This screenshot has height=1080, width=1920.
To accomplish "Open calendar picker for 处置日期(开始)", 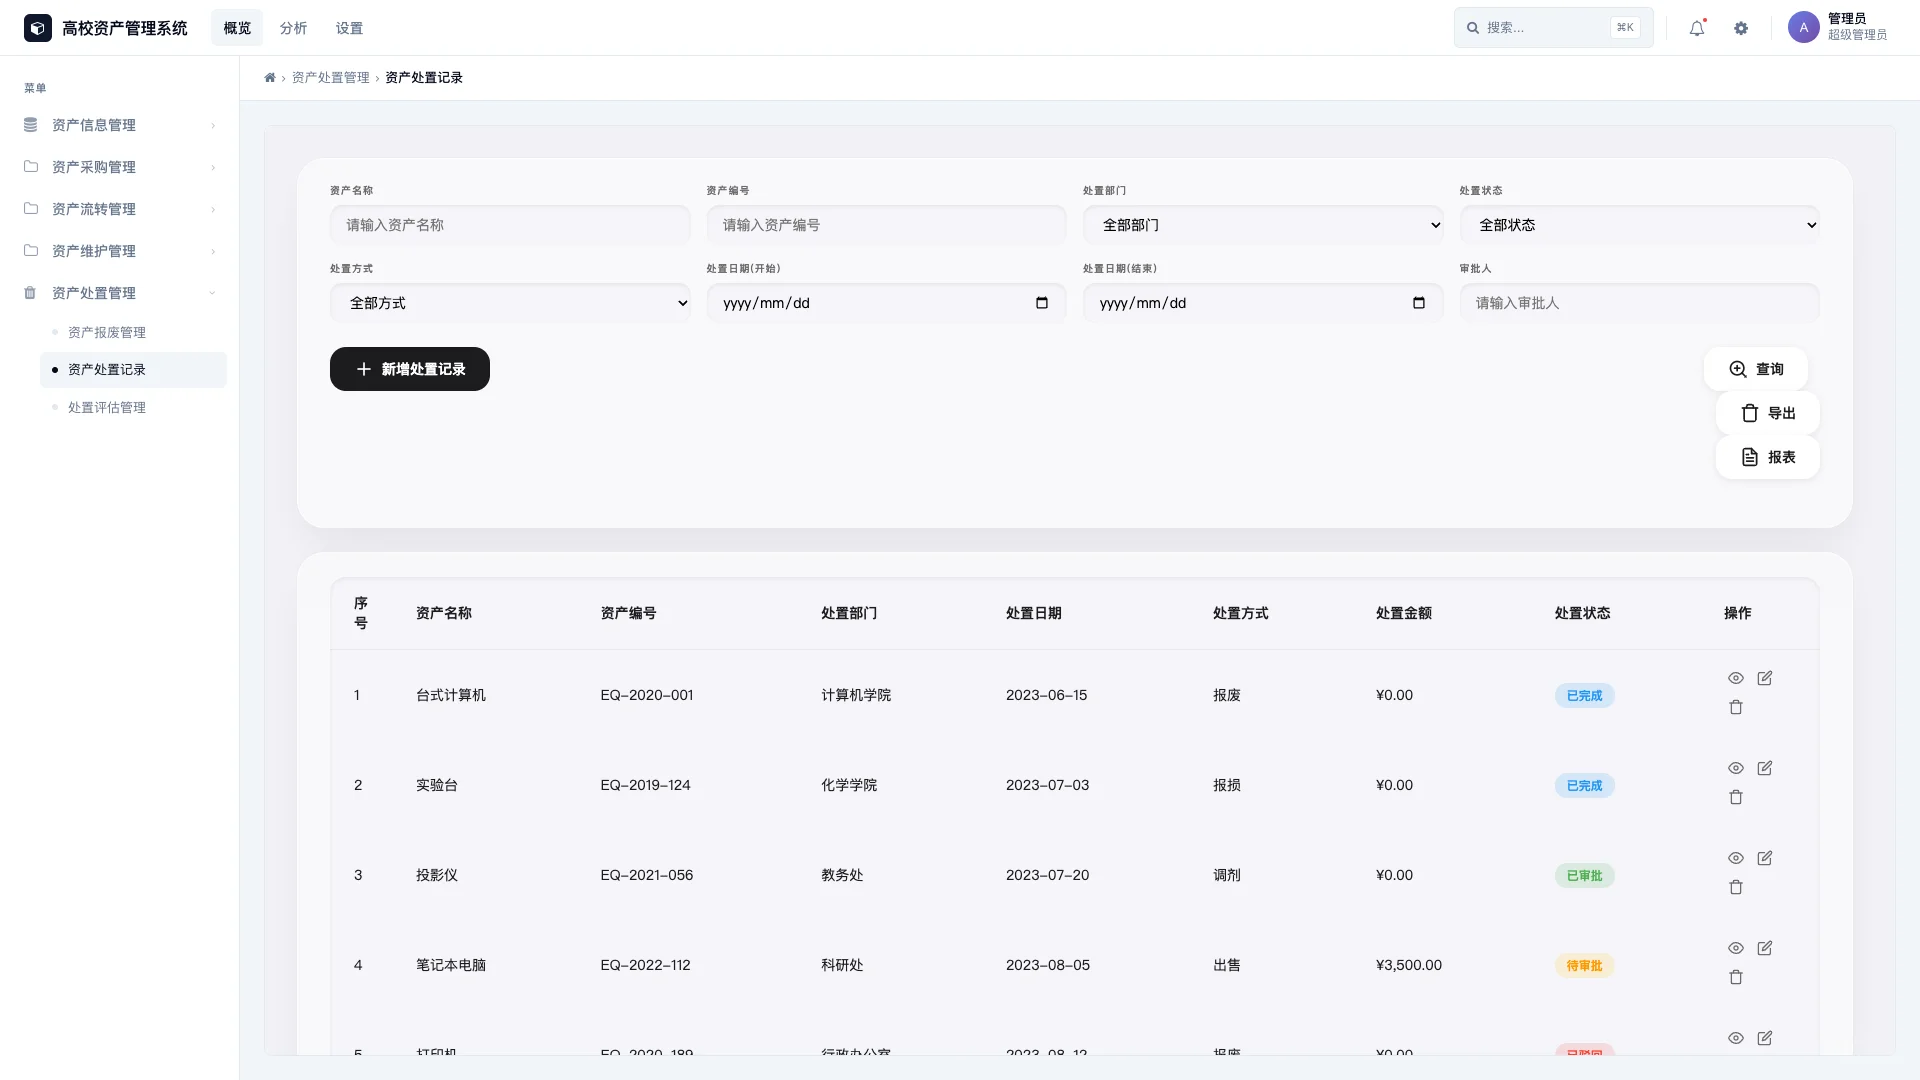I will click(1042, 303).
